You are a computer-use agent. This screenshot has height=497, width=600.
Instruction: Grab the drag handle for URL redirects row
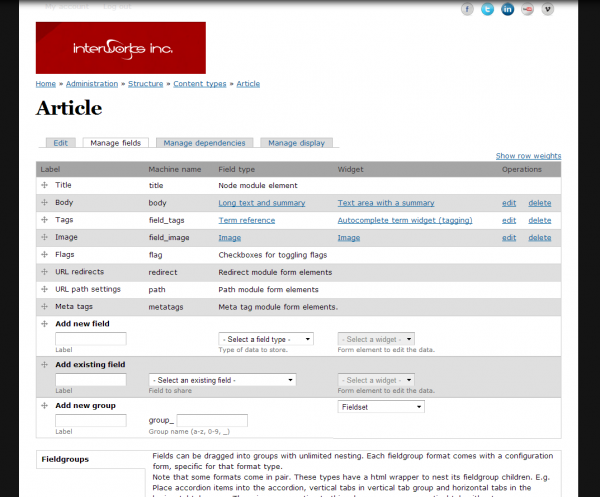pos(44,272)
